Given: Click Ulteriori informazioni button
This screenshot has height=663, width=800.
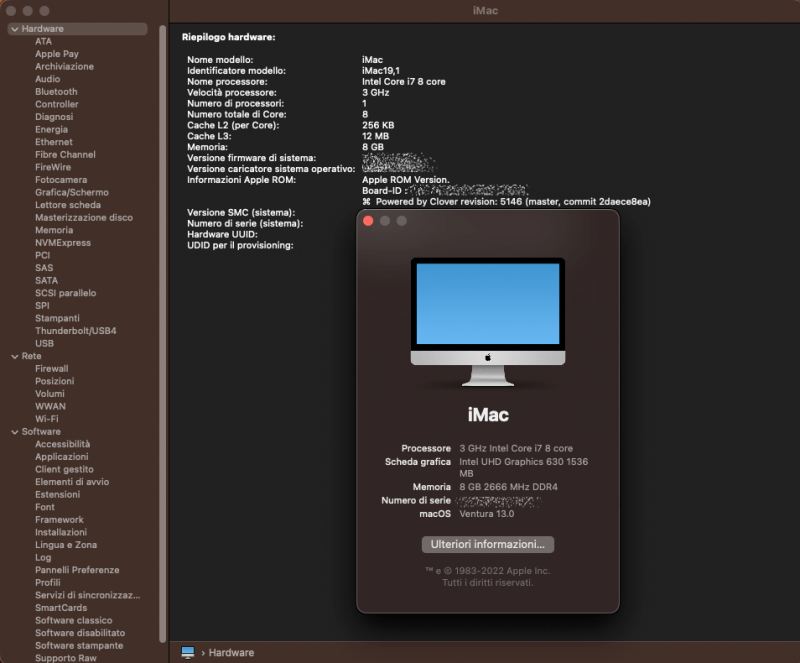Looking at the screenshot, I should tap(488, 544).
